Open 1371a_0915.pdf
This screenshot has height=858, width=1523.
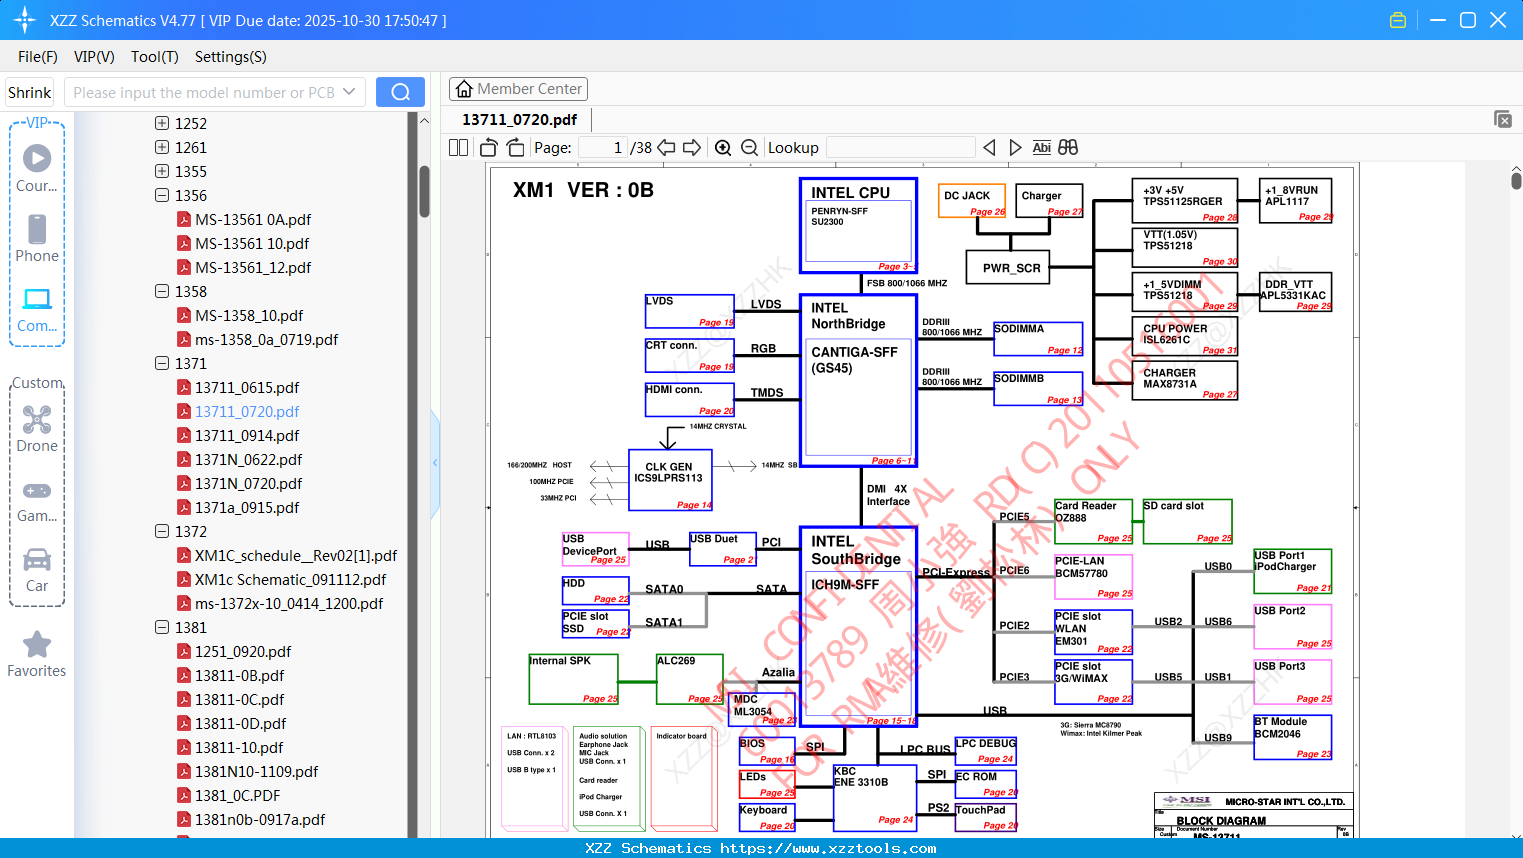(x=247, y=508)
